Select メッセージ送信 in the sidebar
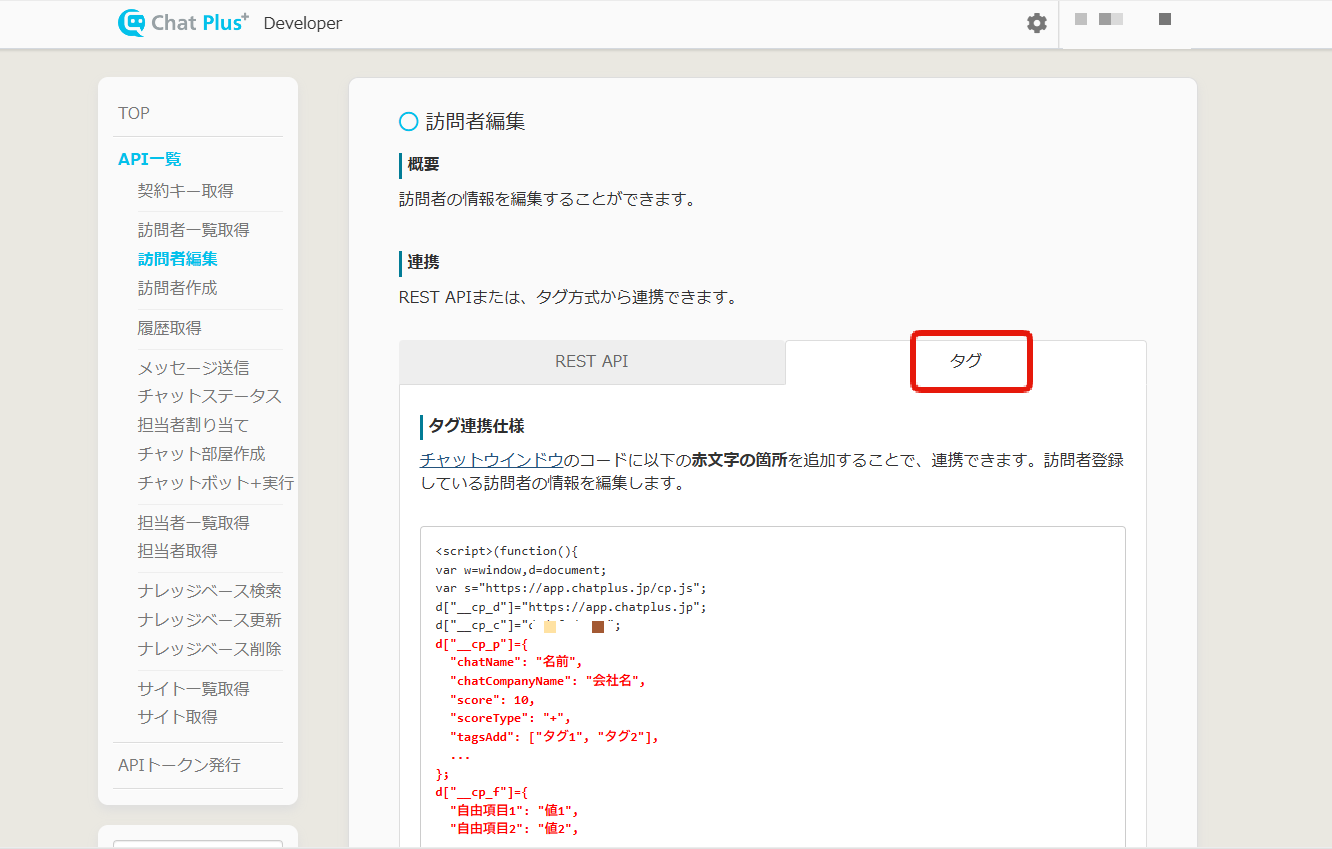 coord(193,368)
